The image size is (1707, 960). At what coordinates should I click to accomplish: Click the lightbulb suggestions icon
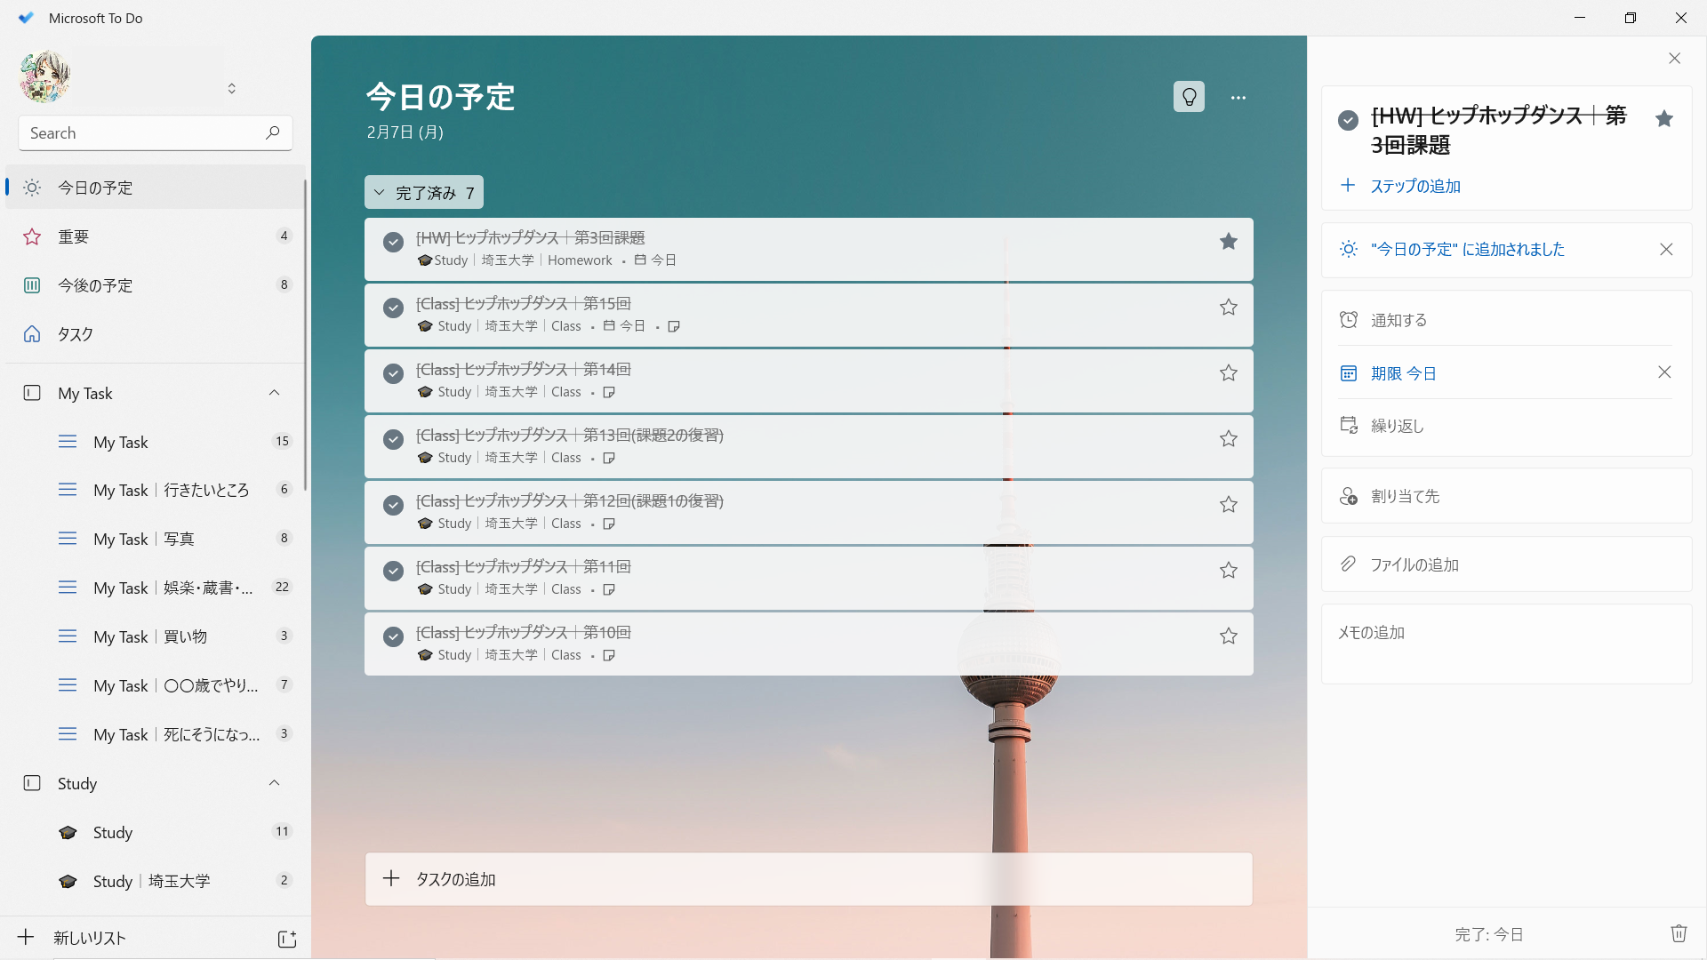[x=1188, y=97]
